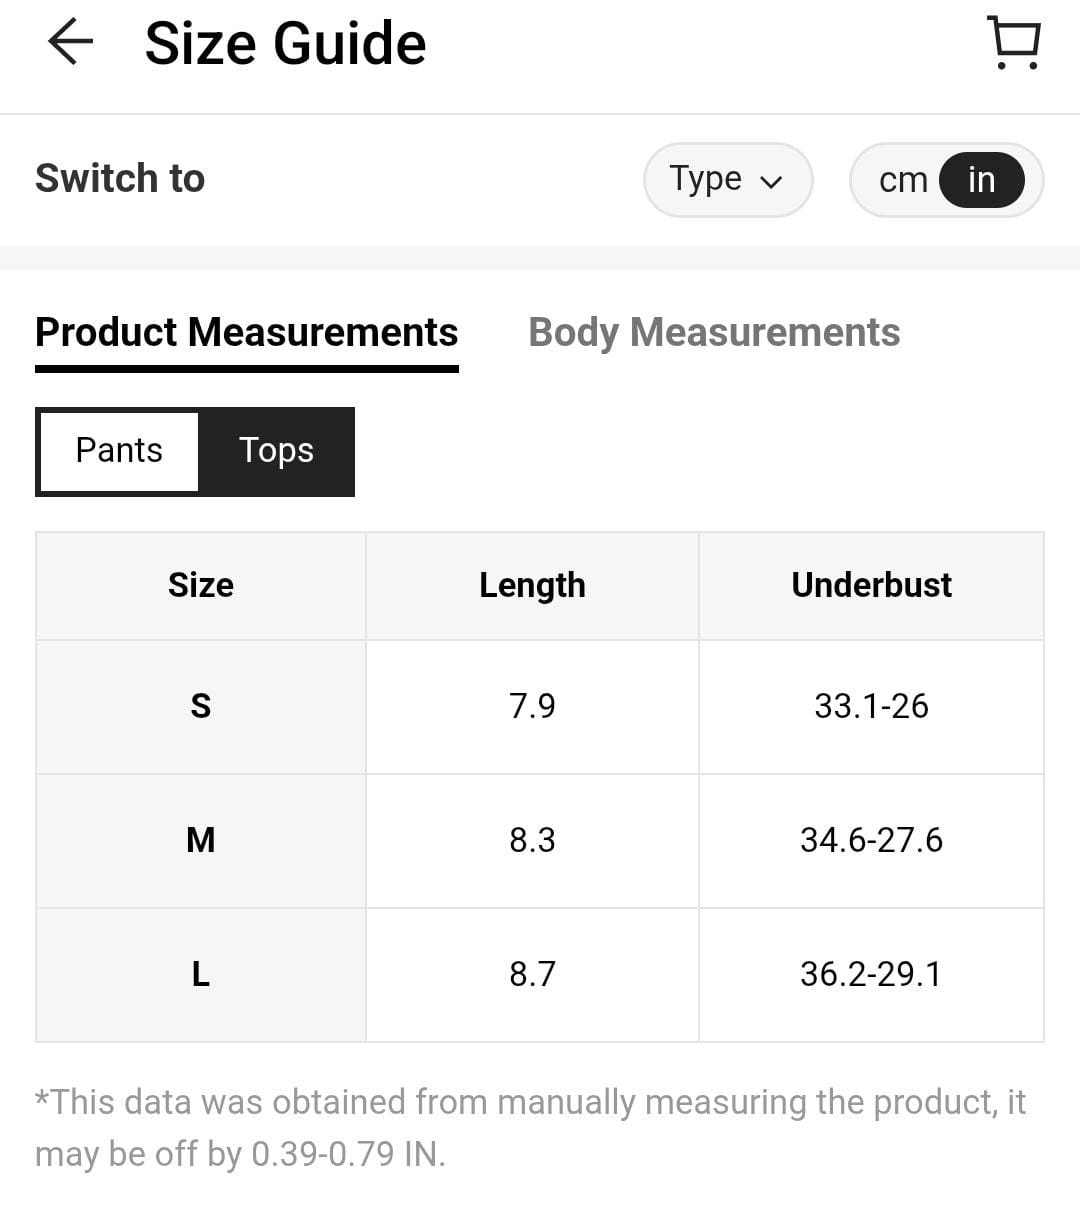The height and width of the screenshot is (1213, 1080).
Task: Select the in unit option
Action: pyautogui.click(x=981, y=180)
